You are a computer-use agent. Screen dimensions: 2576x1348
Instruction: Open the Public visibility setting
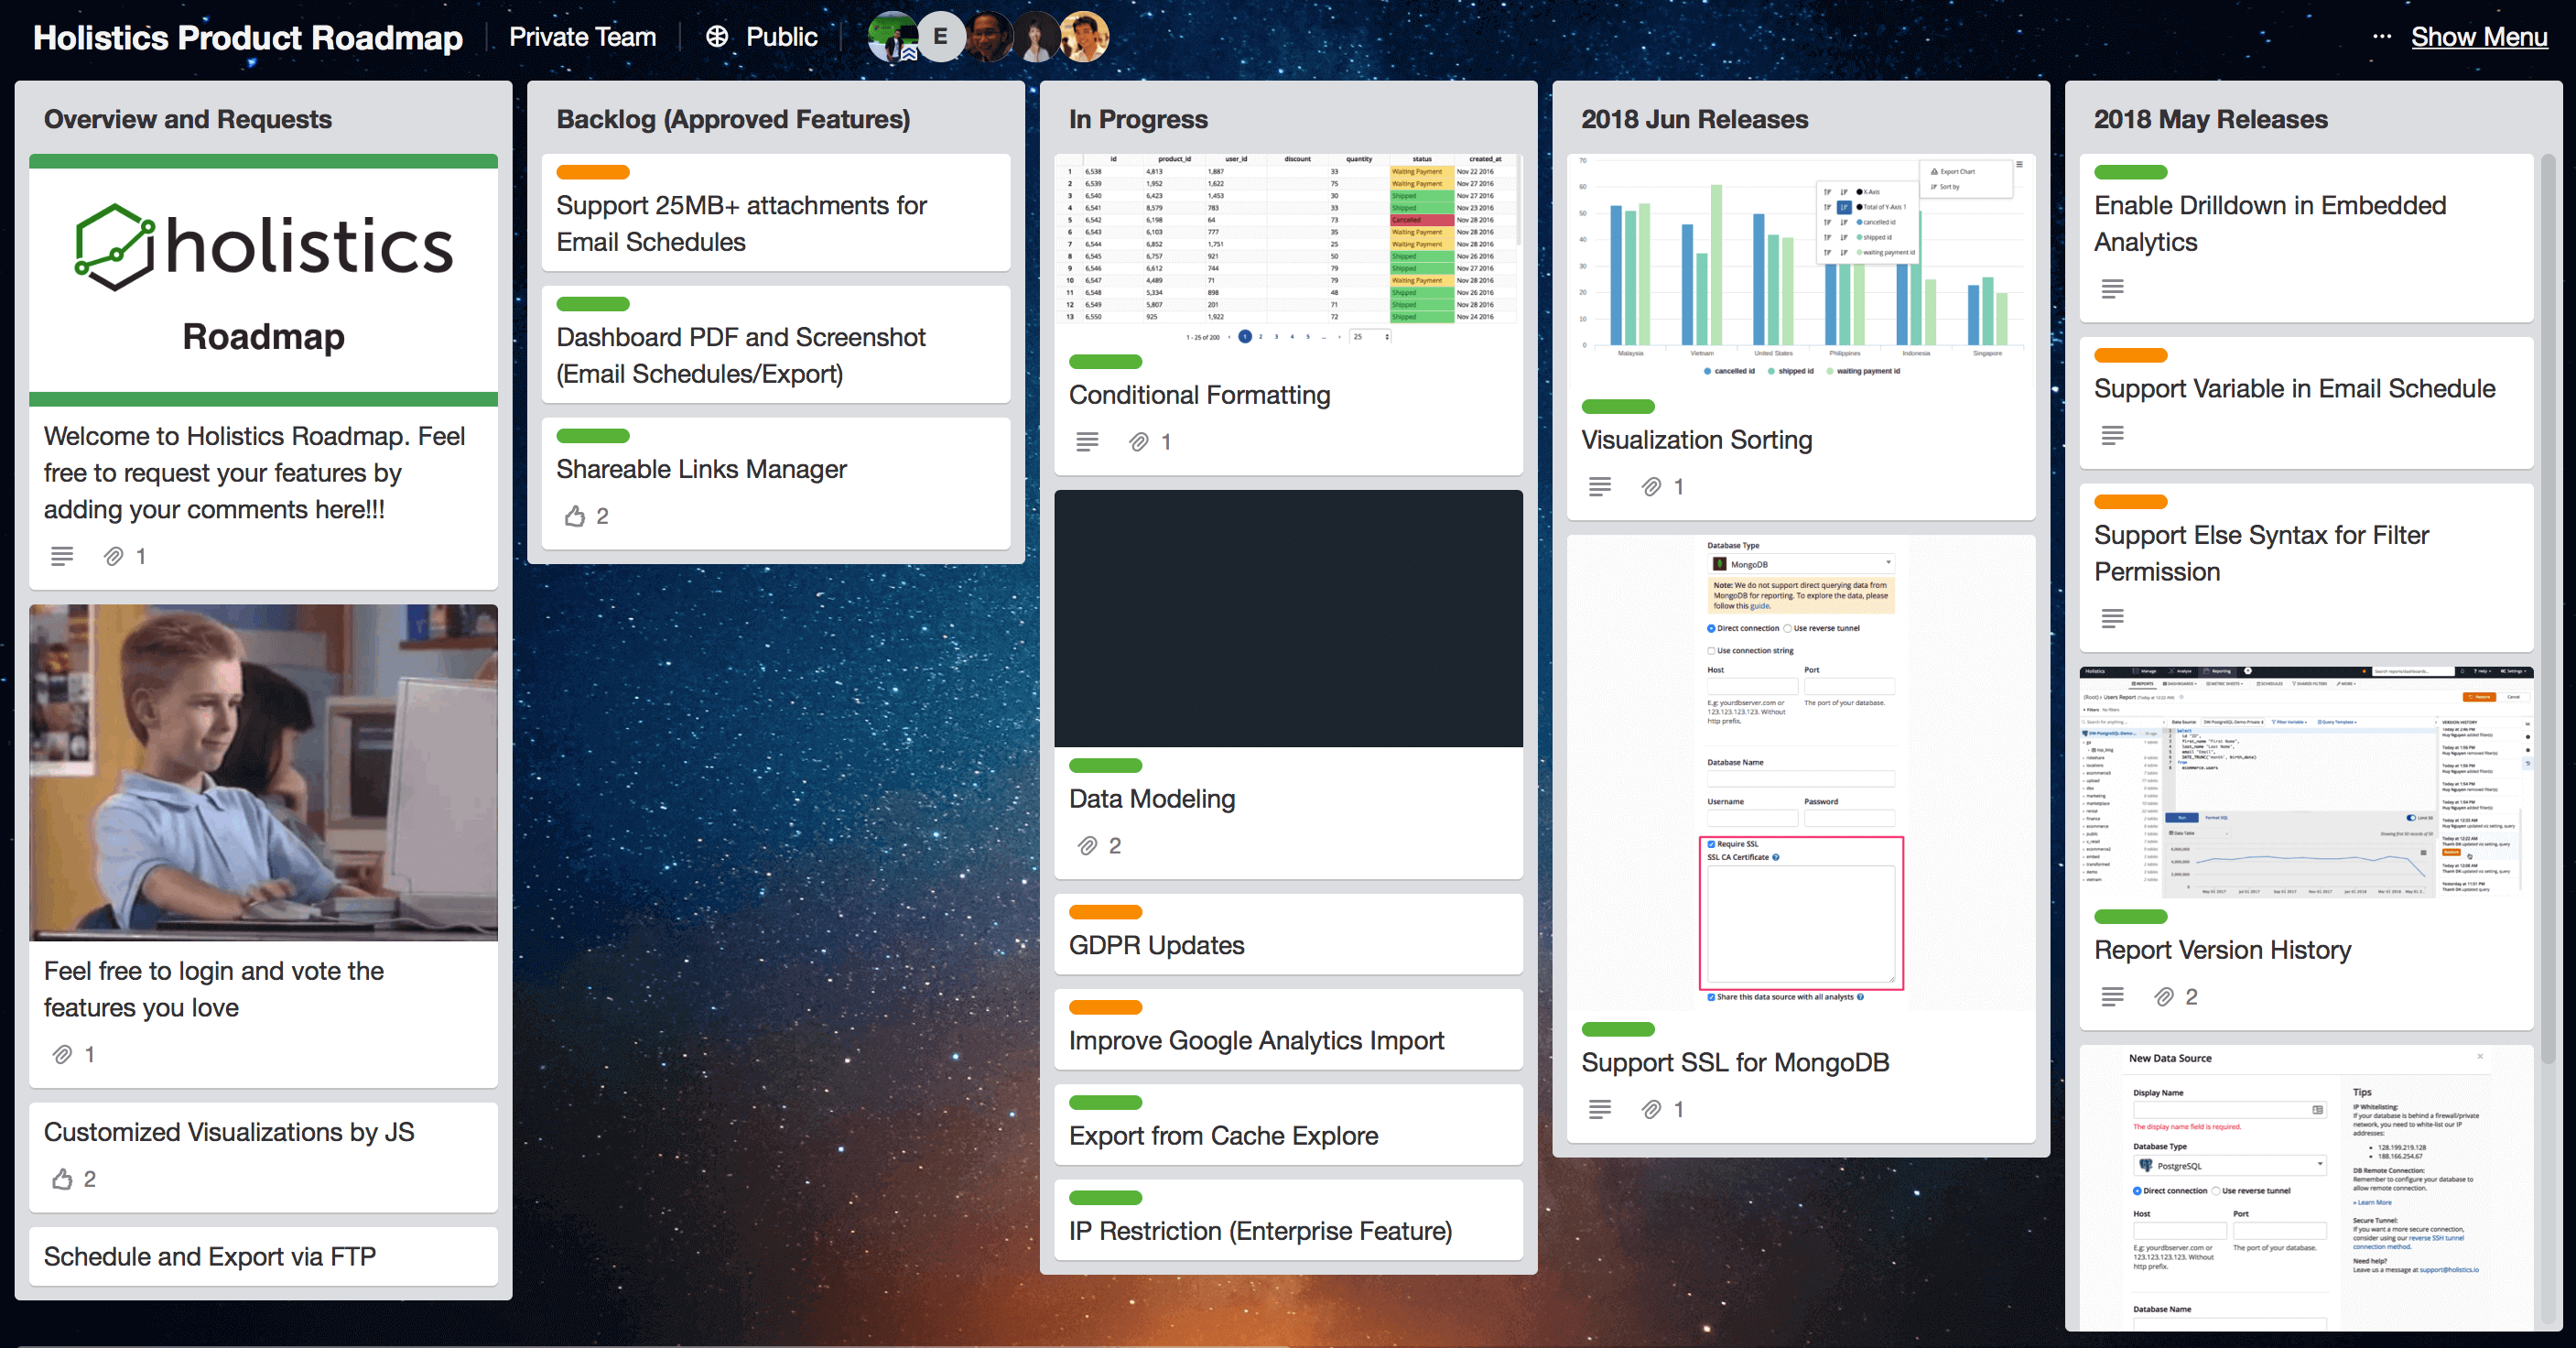[763, 37]
